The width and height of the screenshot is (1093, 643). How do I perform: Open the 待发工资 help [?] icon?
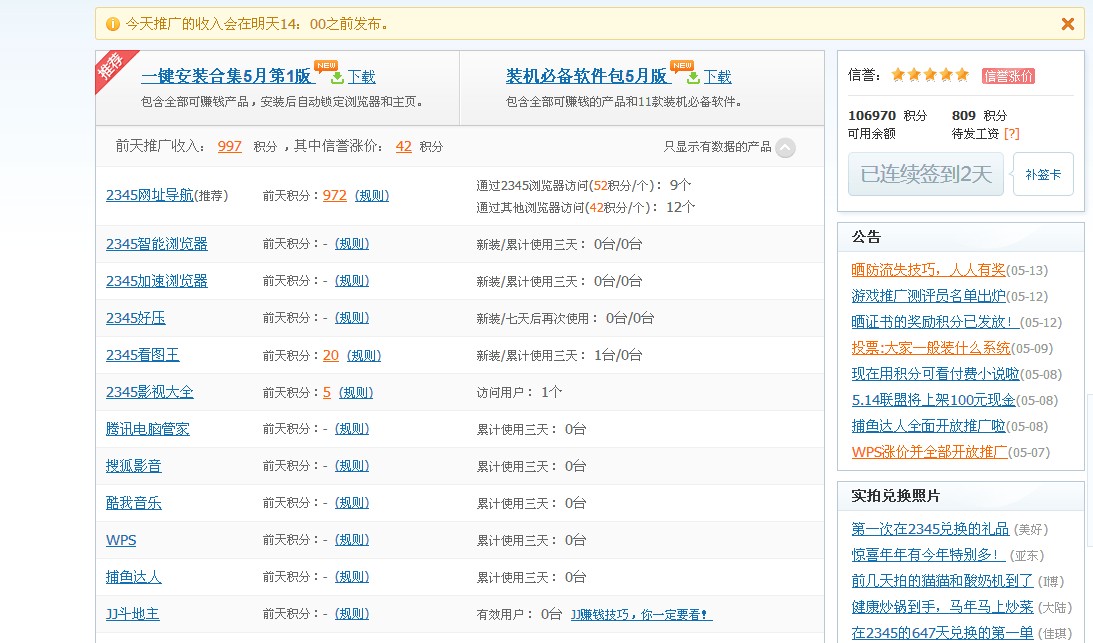(x=1011, y=133)
